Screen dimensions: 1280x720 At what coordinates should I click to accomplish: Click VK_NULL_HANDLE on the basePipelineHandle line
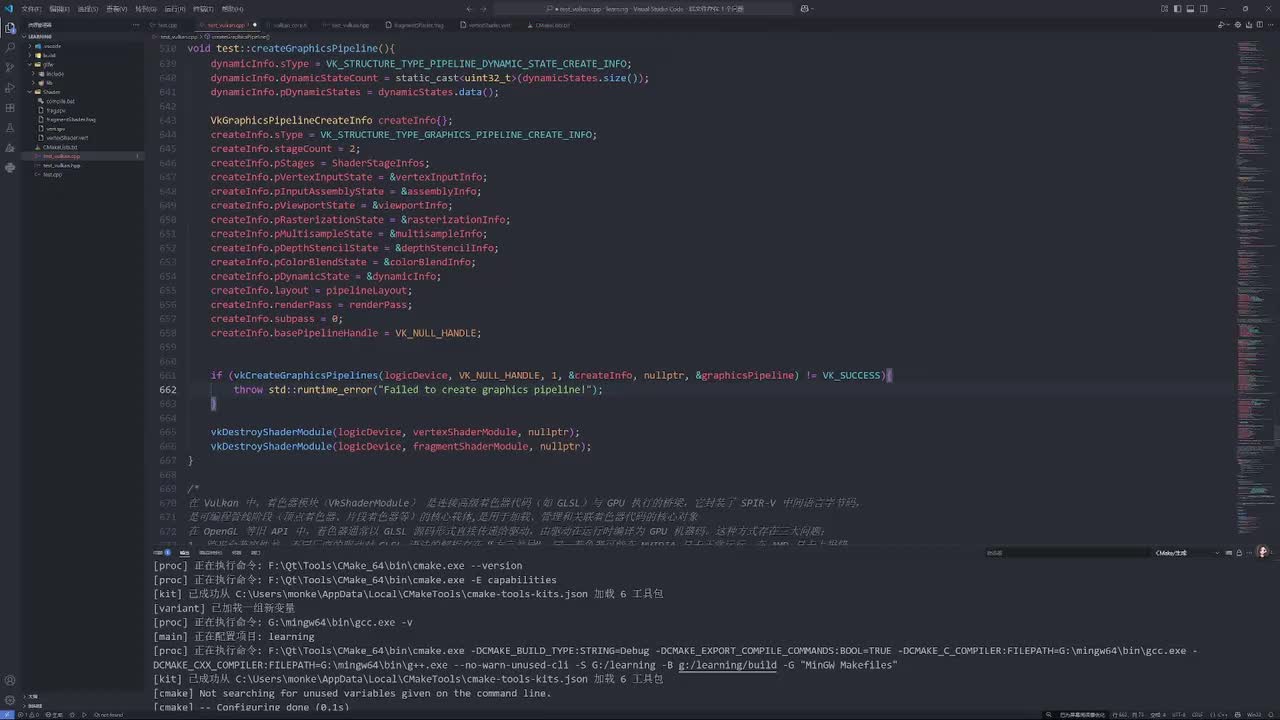[436, 333]
